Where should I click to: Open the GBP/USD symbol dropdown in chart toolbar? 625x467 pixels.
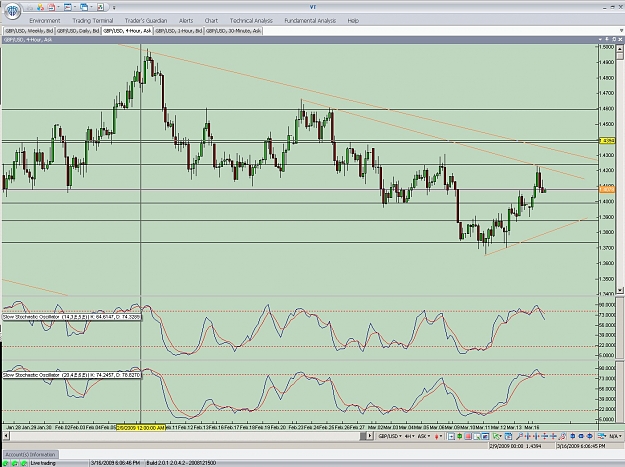click(390, 436)
